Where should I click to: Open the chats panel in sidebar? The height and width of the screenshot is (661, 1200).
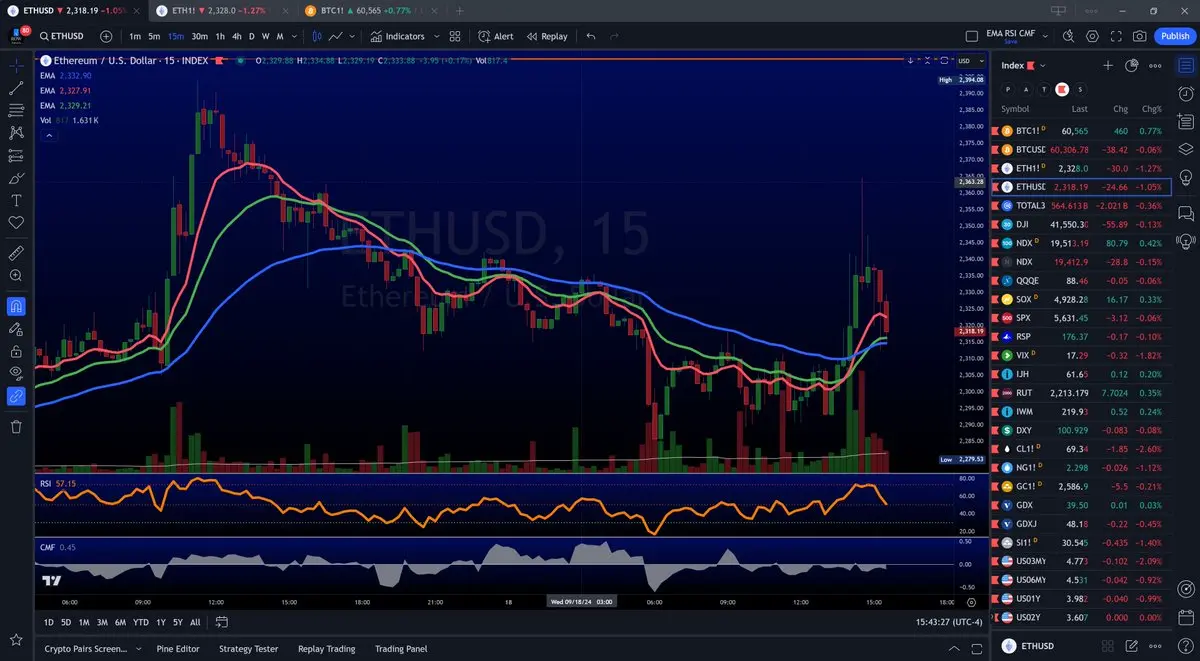coord(1185,213)
